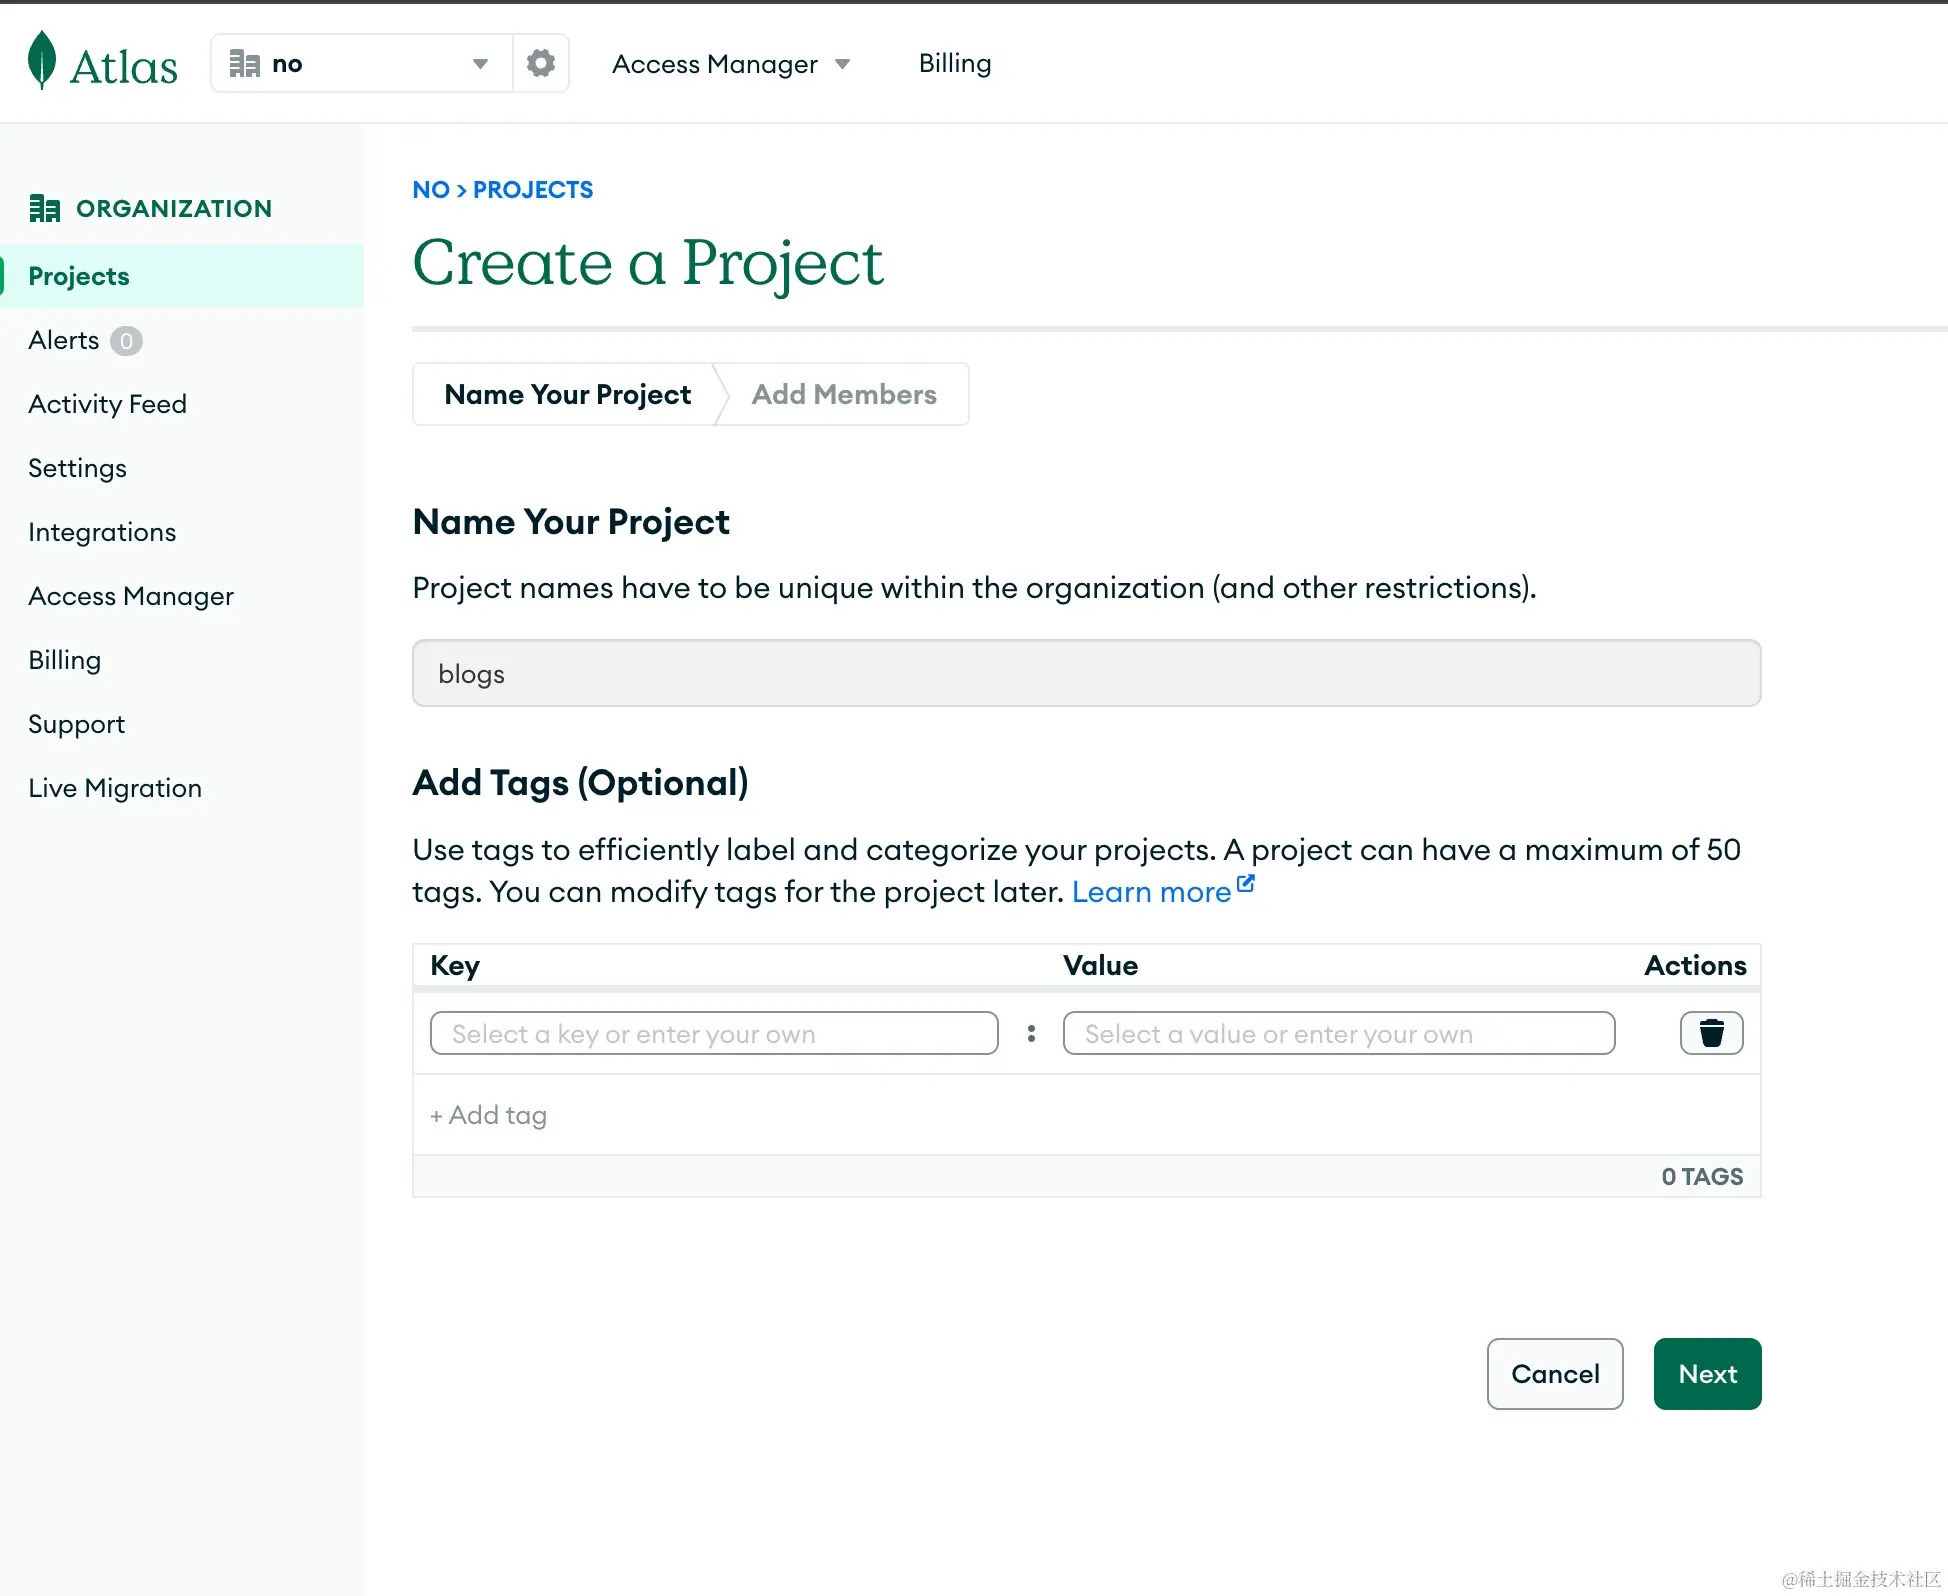Screen dimensions: 1948x1596
Task: Go to Activity Feed in sidebar
Action: coord(107,404)
